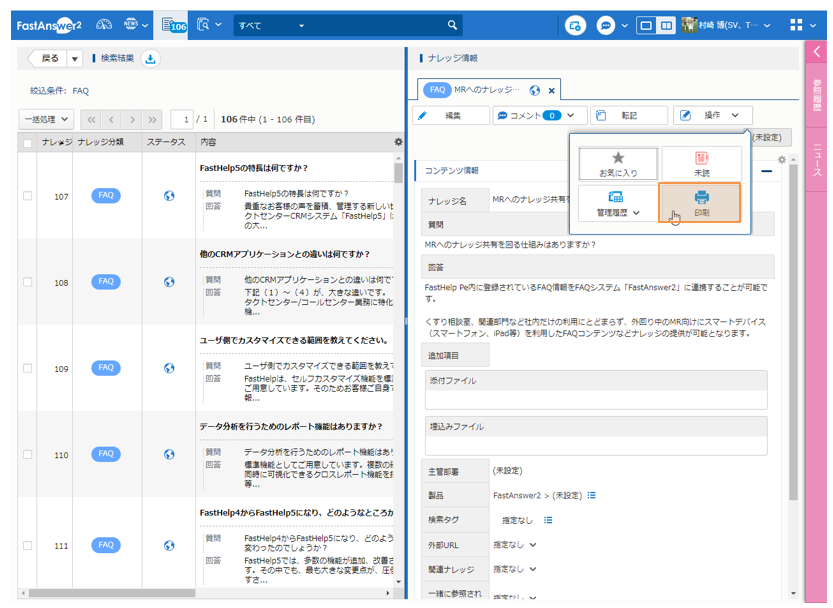
Task: Open the dashboard gauge icon in header
Action: (x=102, y=25)
